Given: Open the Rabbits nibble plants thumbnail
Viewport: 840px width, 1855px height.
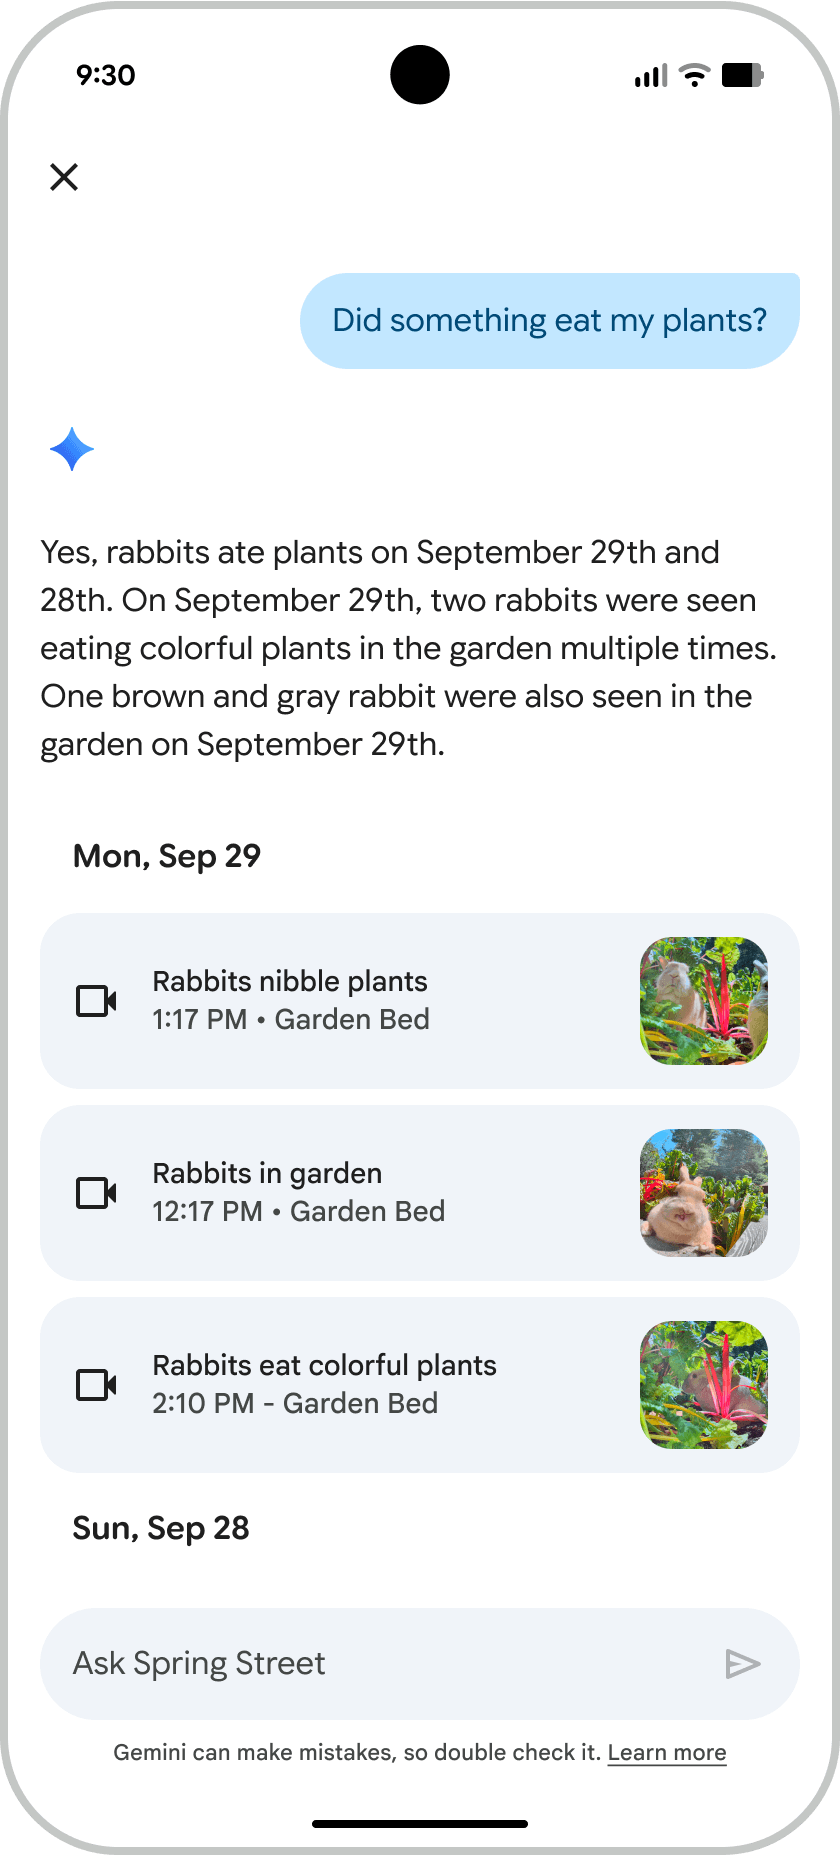Looking at the screenshot, I should coord(704,1001).
